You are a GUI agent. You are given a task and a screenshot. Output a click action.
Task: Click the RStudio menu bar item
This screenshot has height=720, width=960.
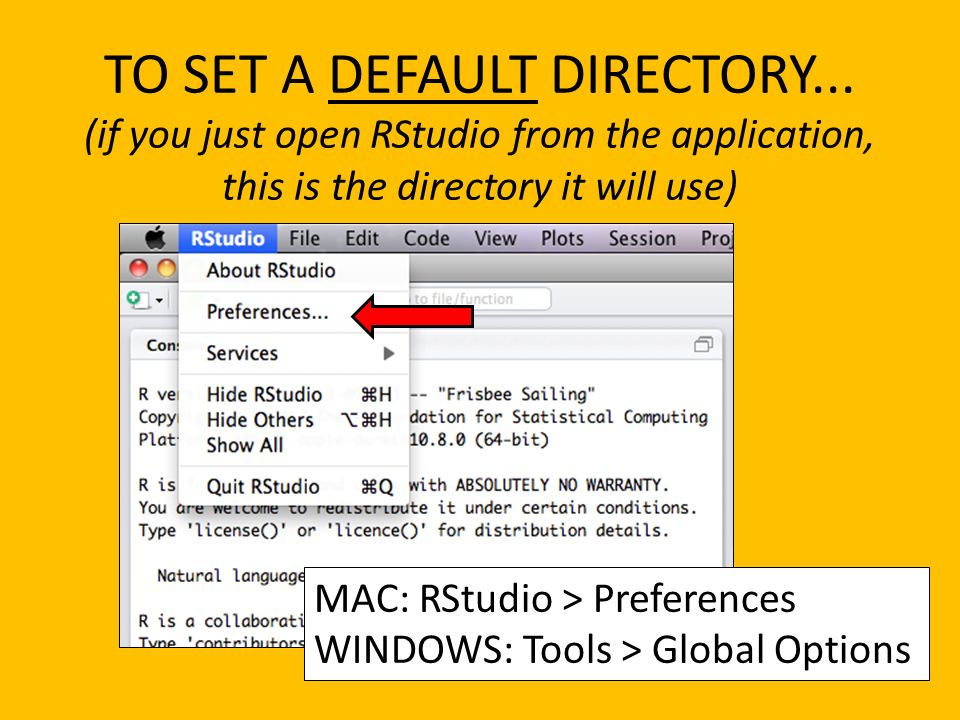click(x=228, y=238)
